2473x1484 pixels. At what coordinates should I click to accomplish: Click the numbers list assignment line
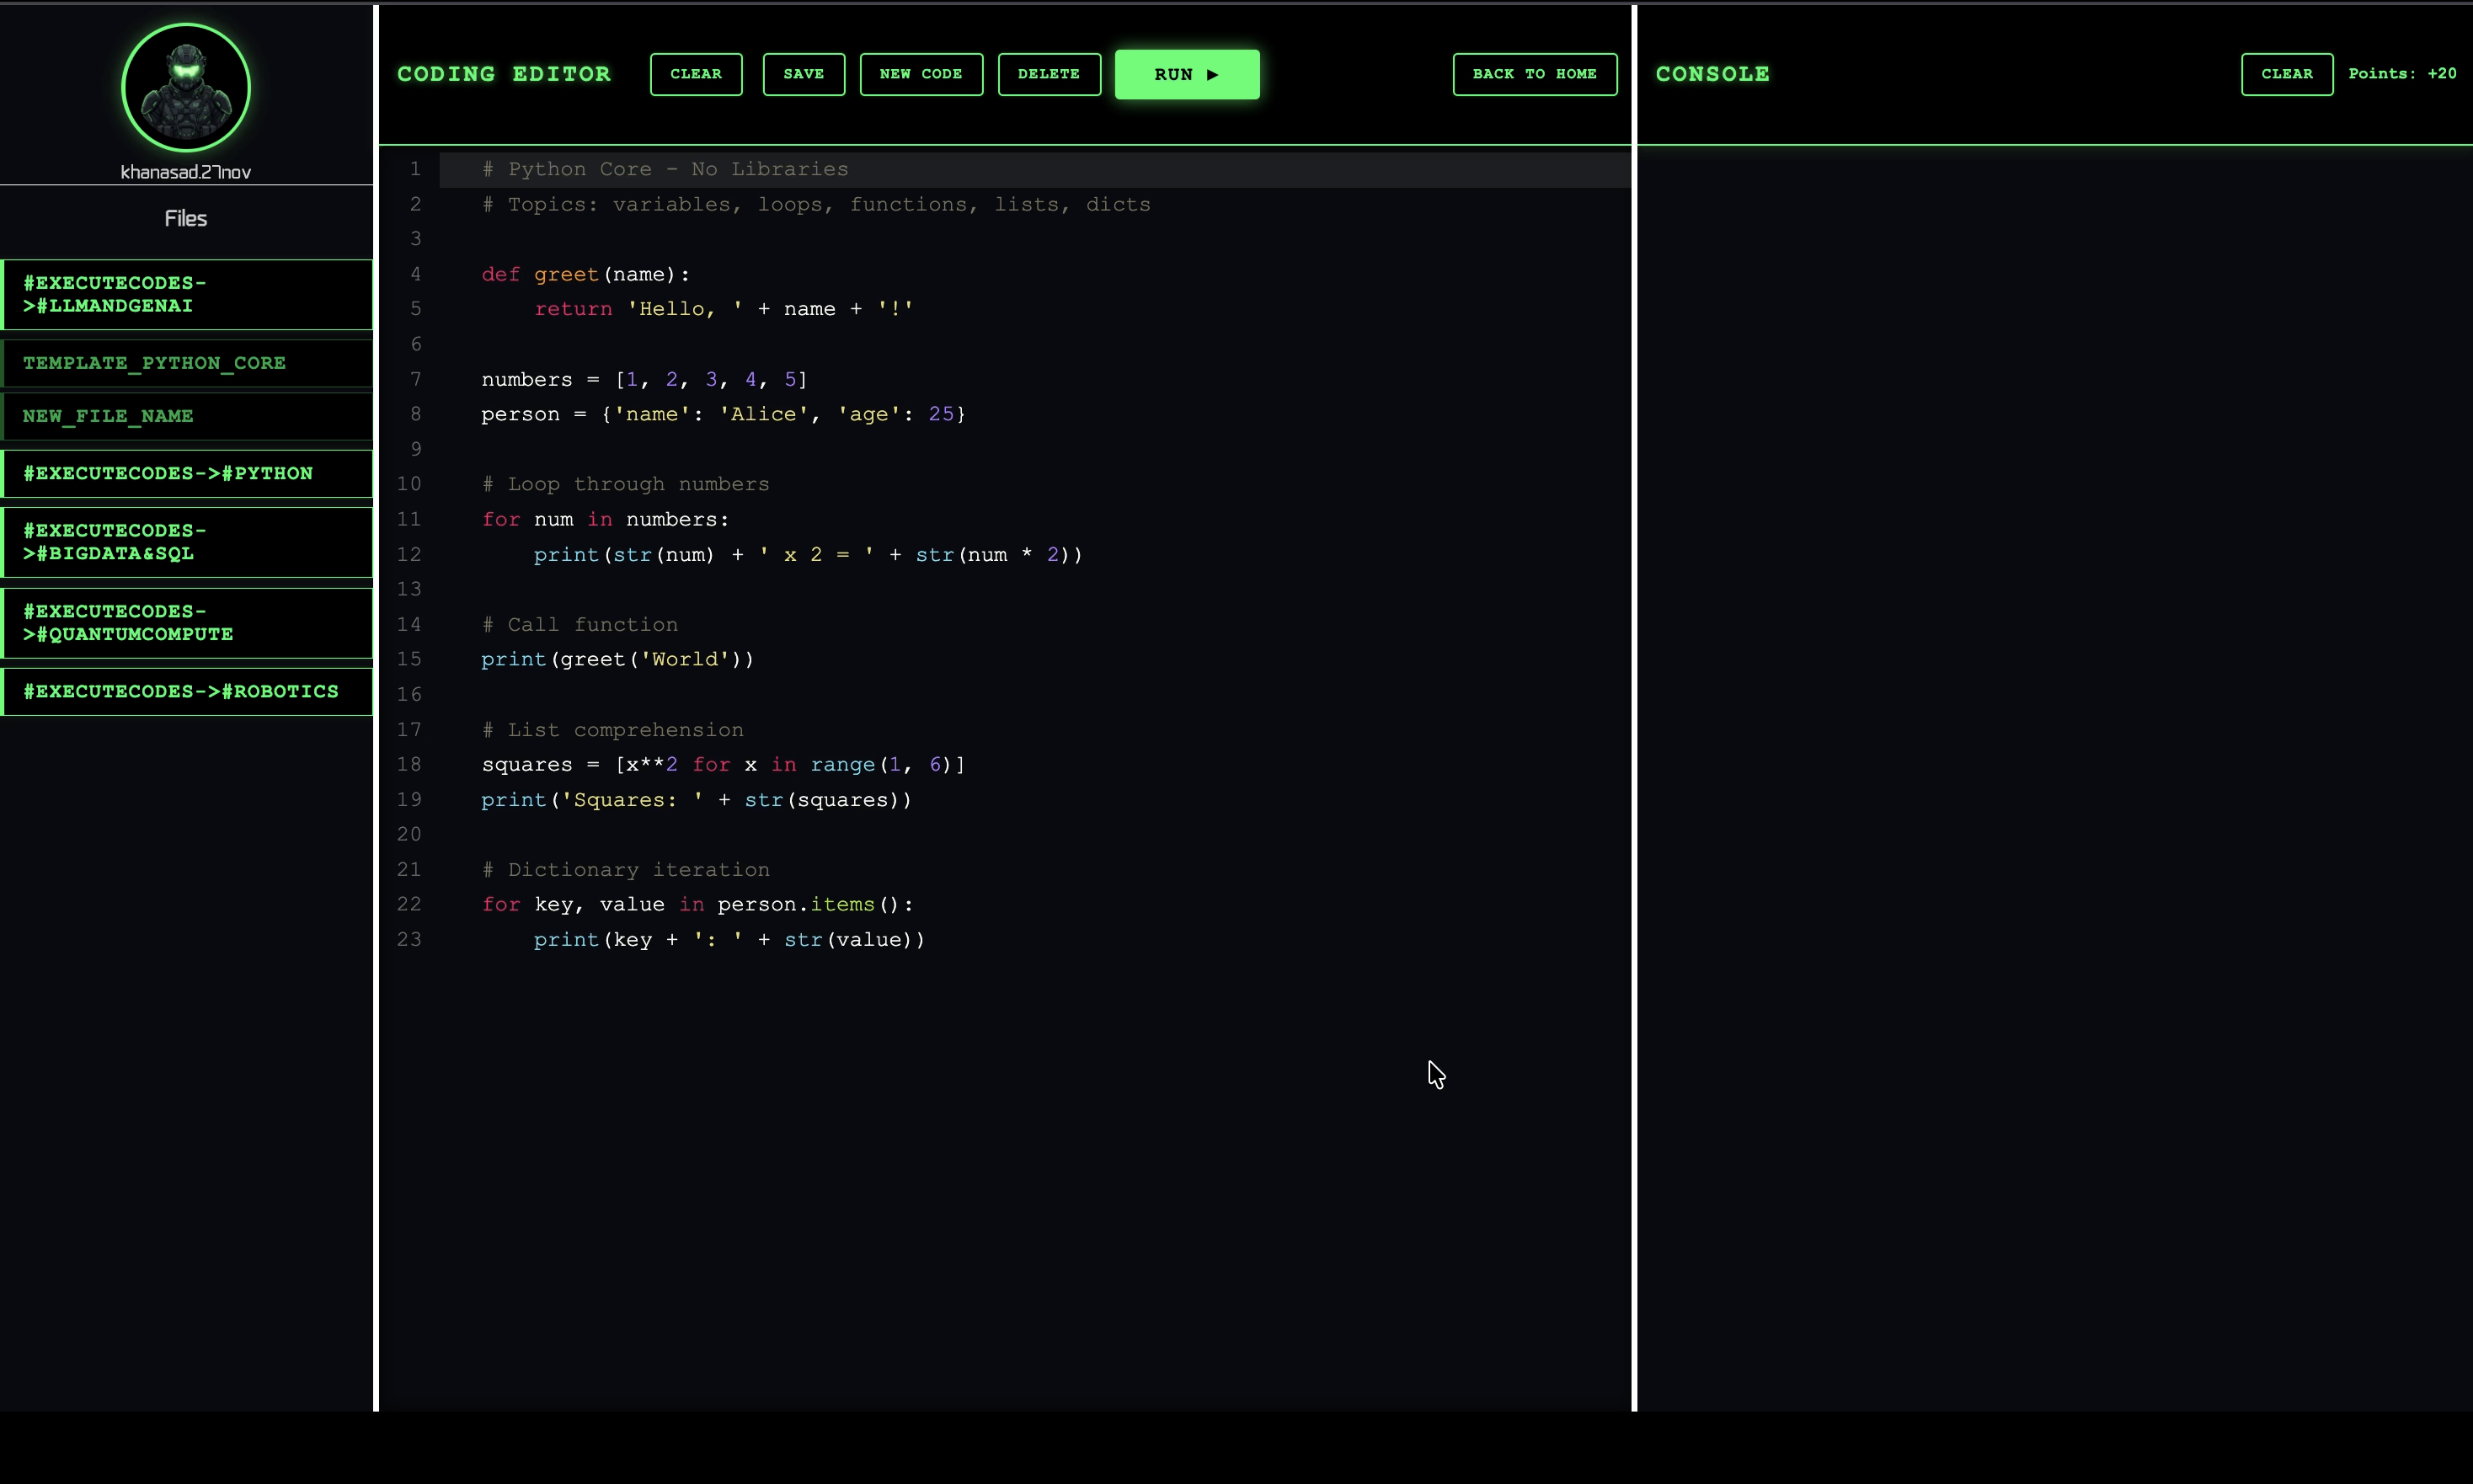pyautogui.click(x=644, y=379)
